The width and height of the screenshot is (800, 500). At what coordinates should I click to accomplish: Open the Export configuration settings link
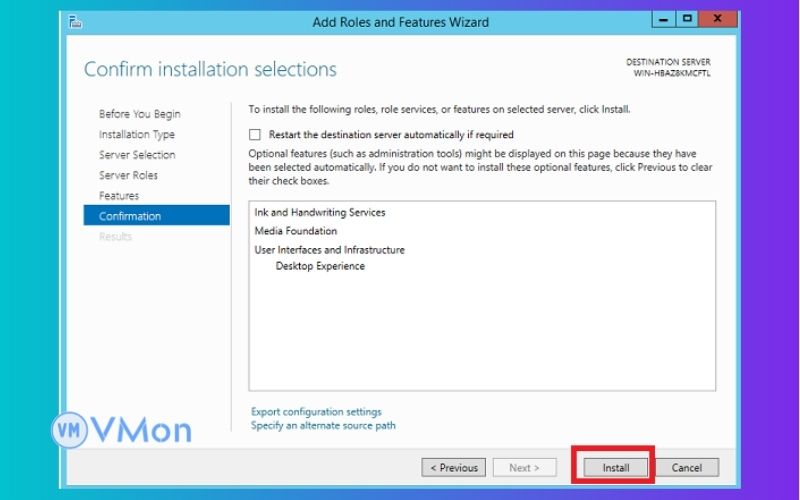[316, 412]
